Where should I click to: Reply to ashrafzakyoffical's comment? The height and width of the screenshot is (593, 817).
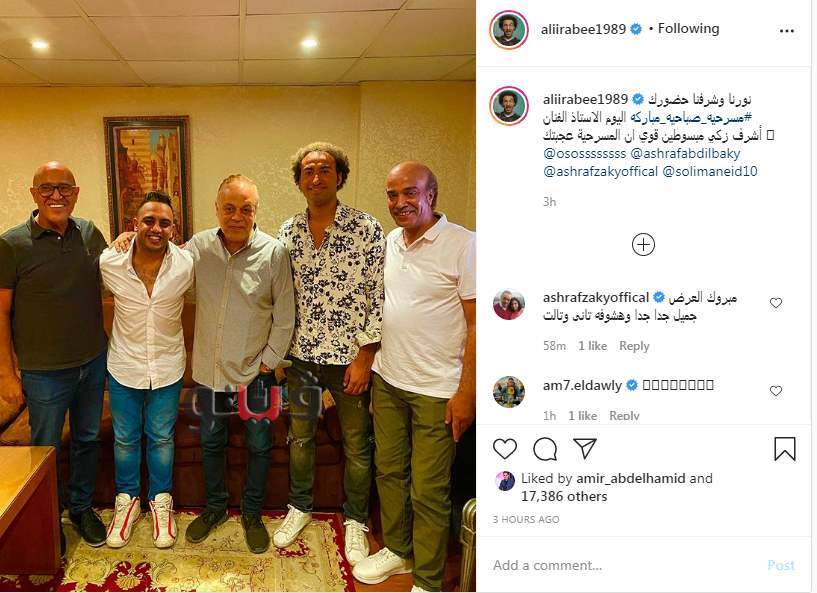point(634,346)
